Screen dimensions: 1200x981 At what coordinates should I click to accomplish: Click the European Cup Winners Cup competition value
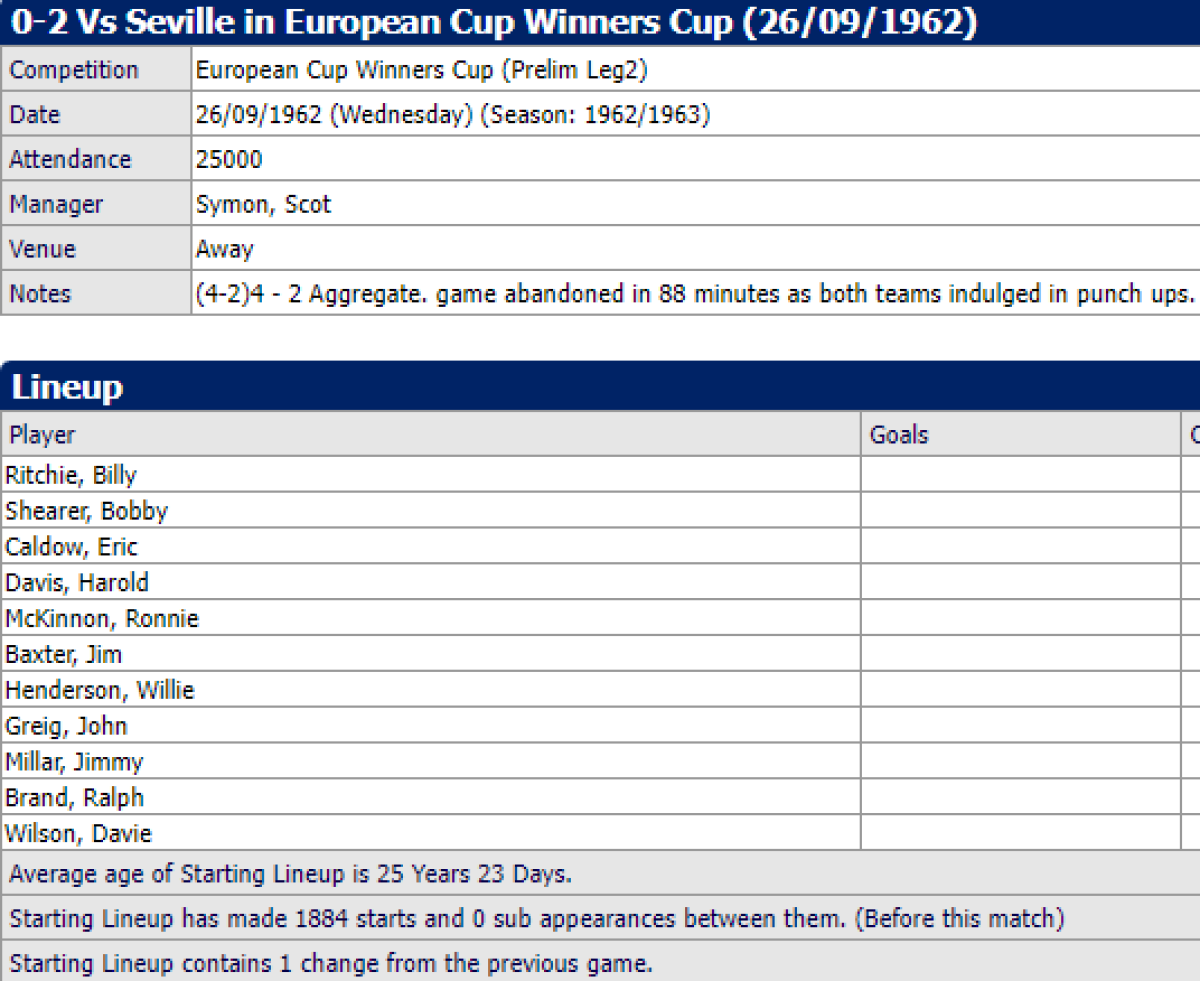[x=421, y=70]
